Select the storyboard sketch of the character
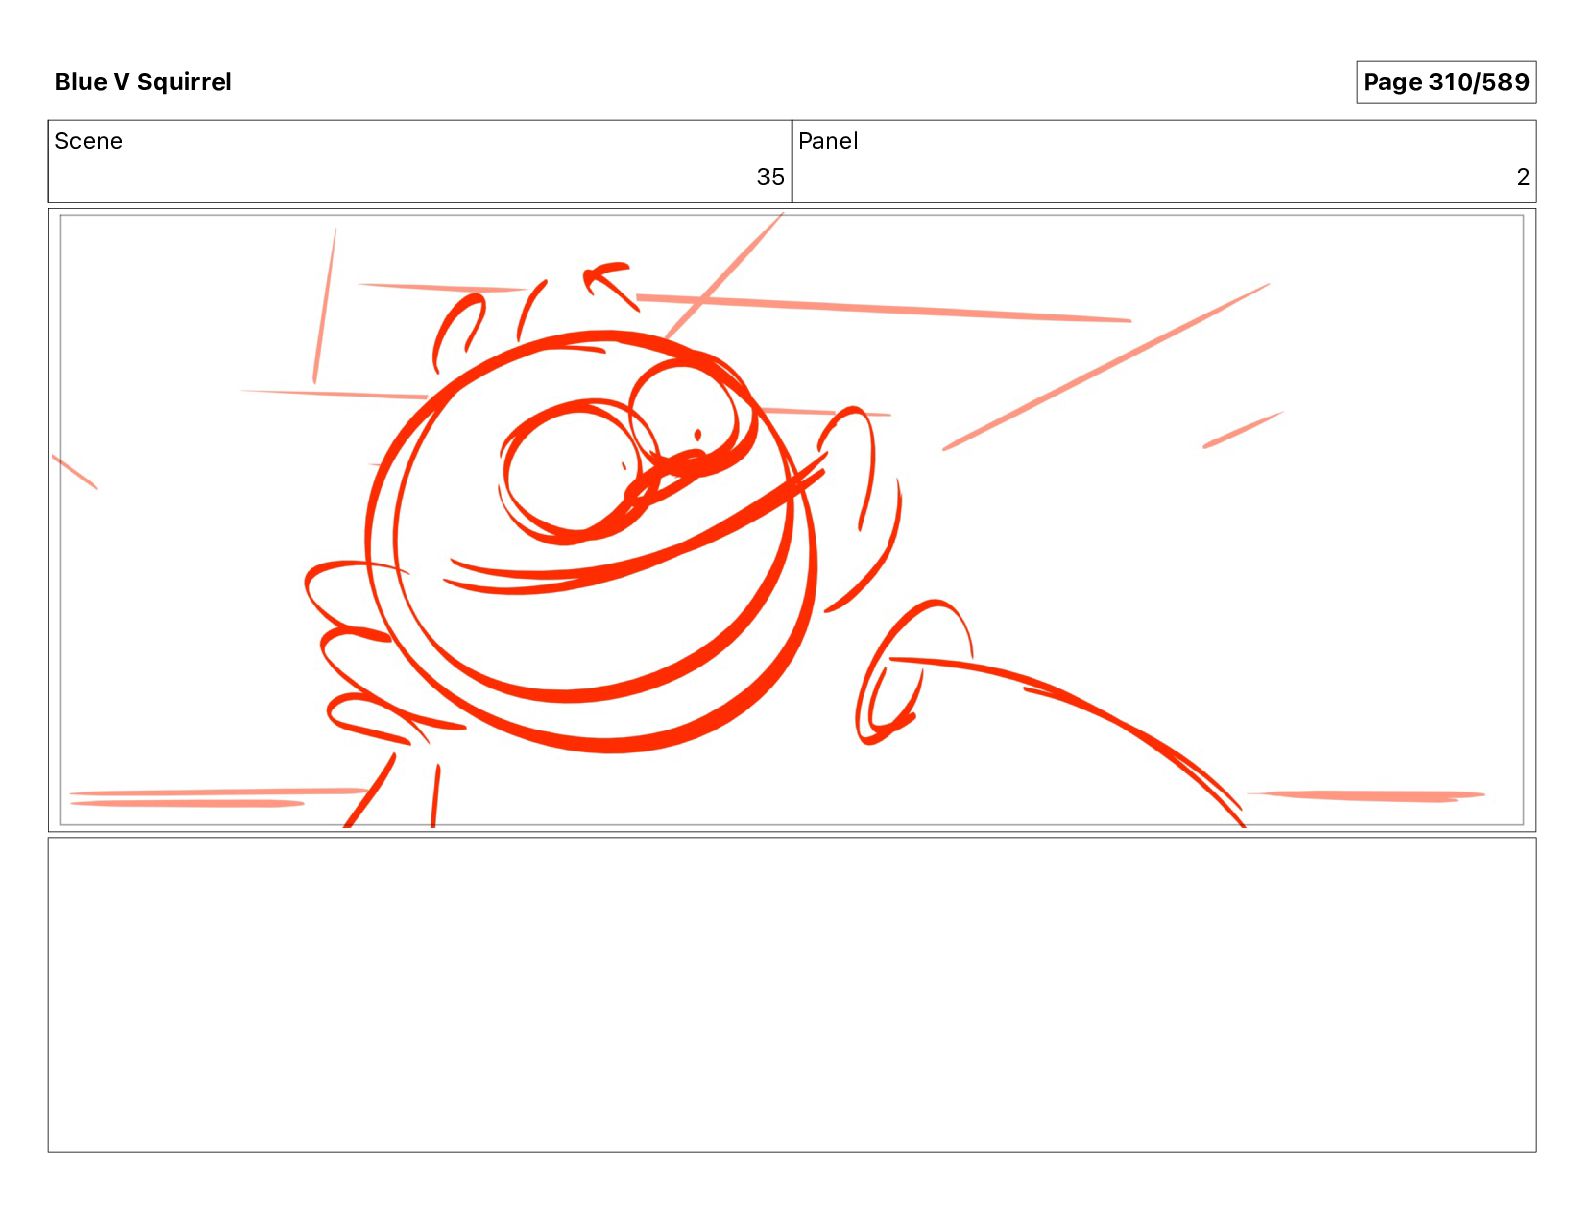This screenshot has height=1224, width=1584. (792, 520)
